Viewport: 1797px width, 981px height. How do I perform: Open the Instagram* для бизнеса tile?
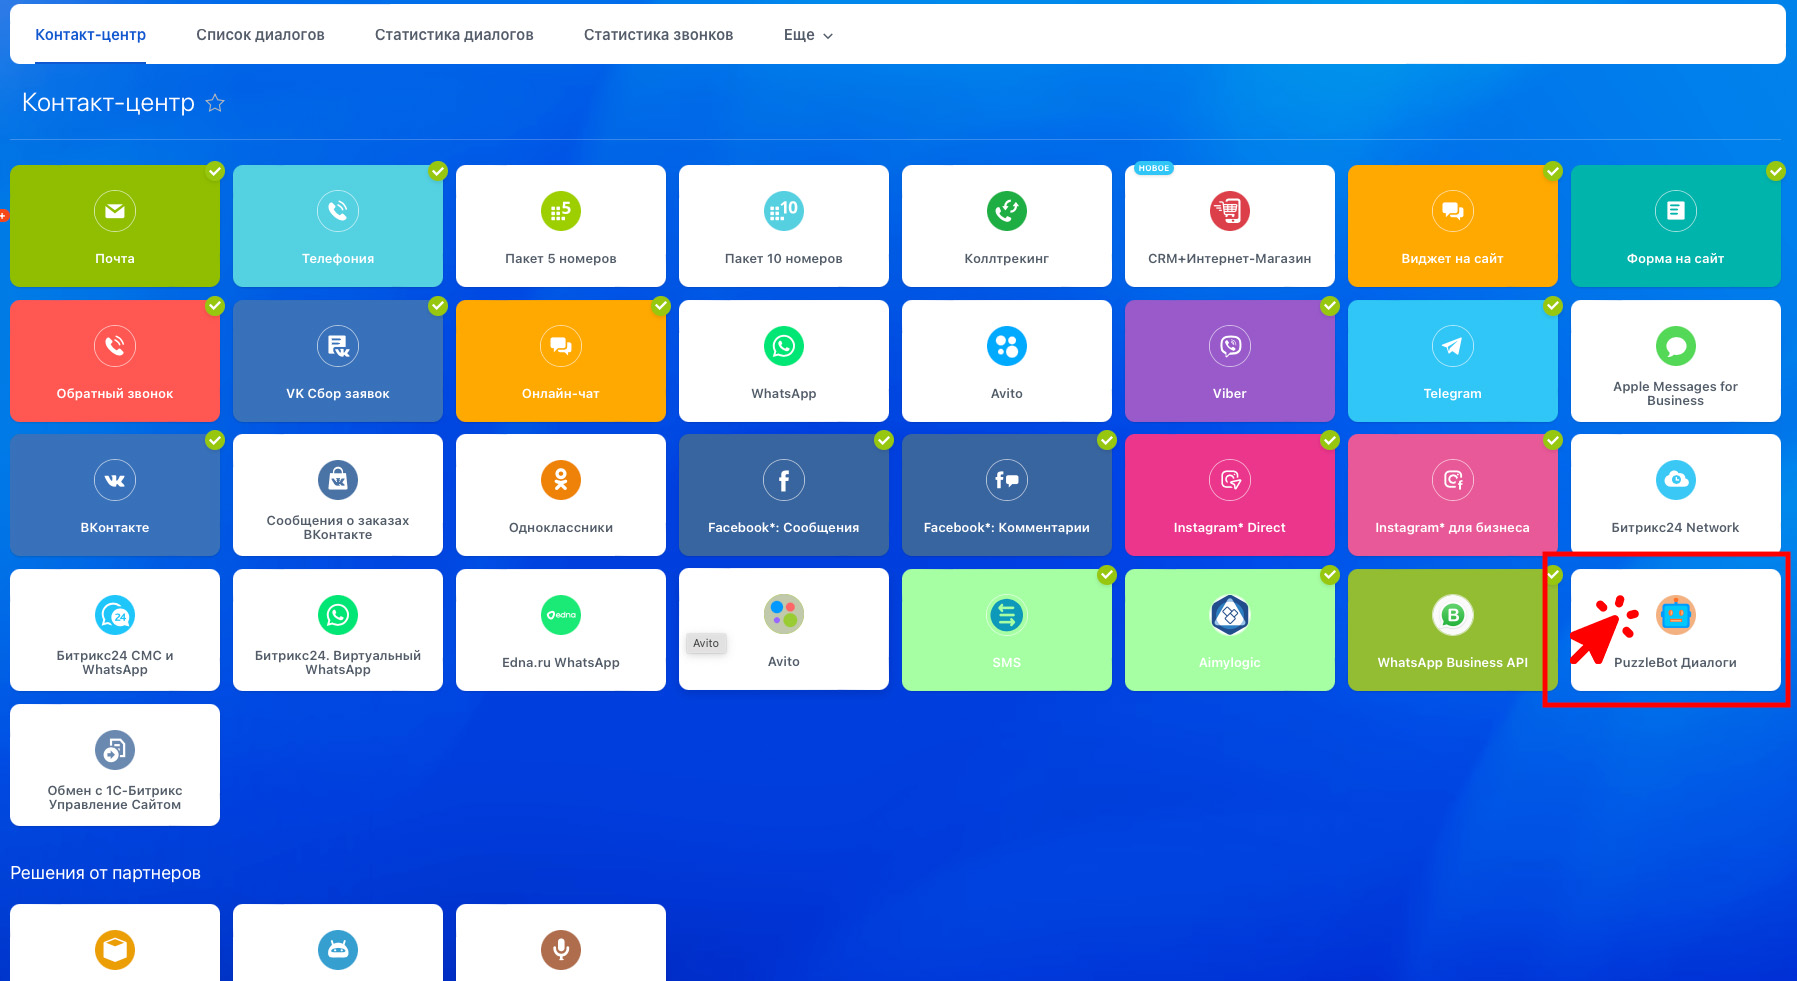1453,495
